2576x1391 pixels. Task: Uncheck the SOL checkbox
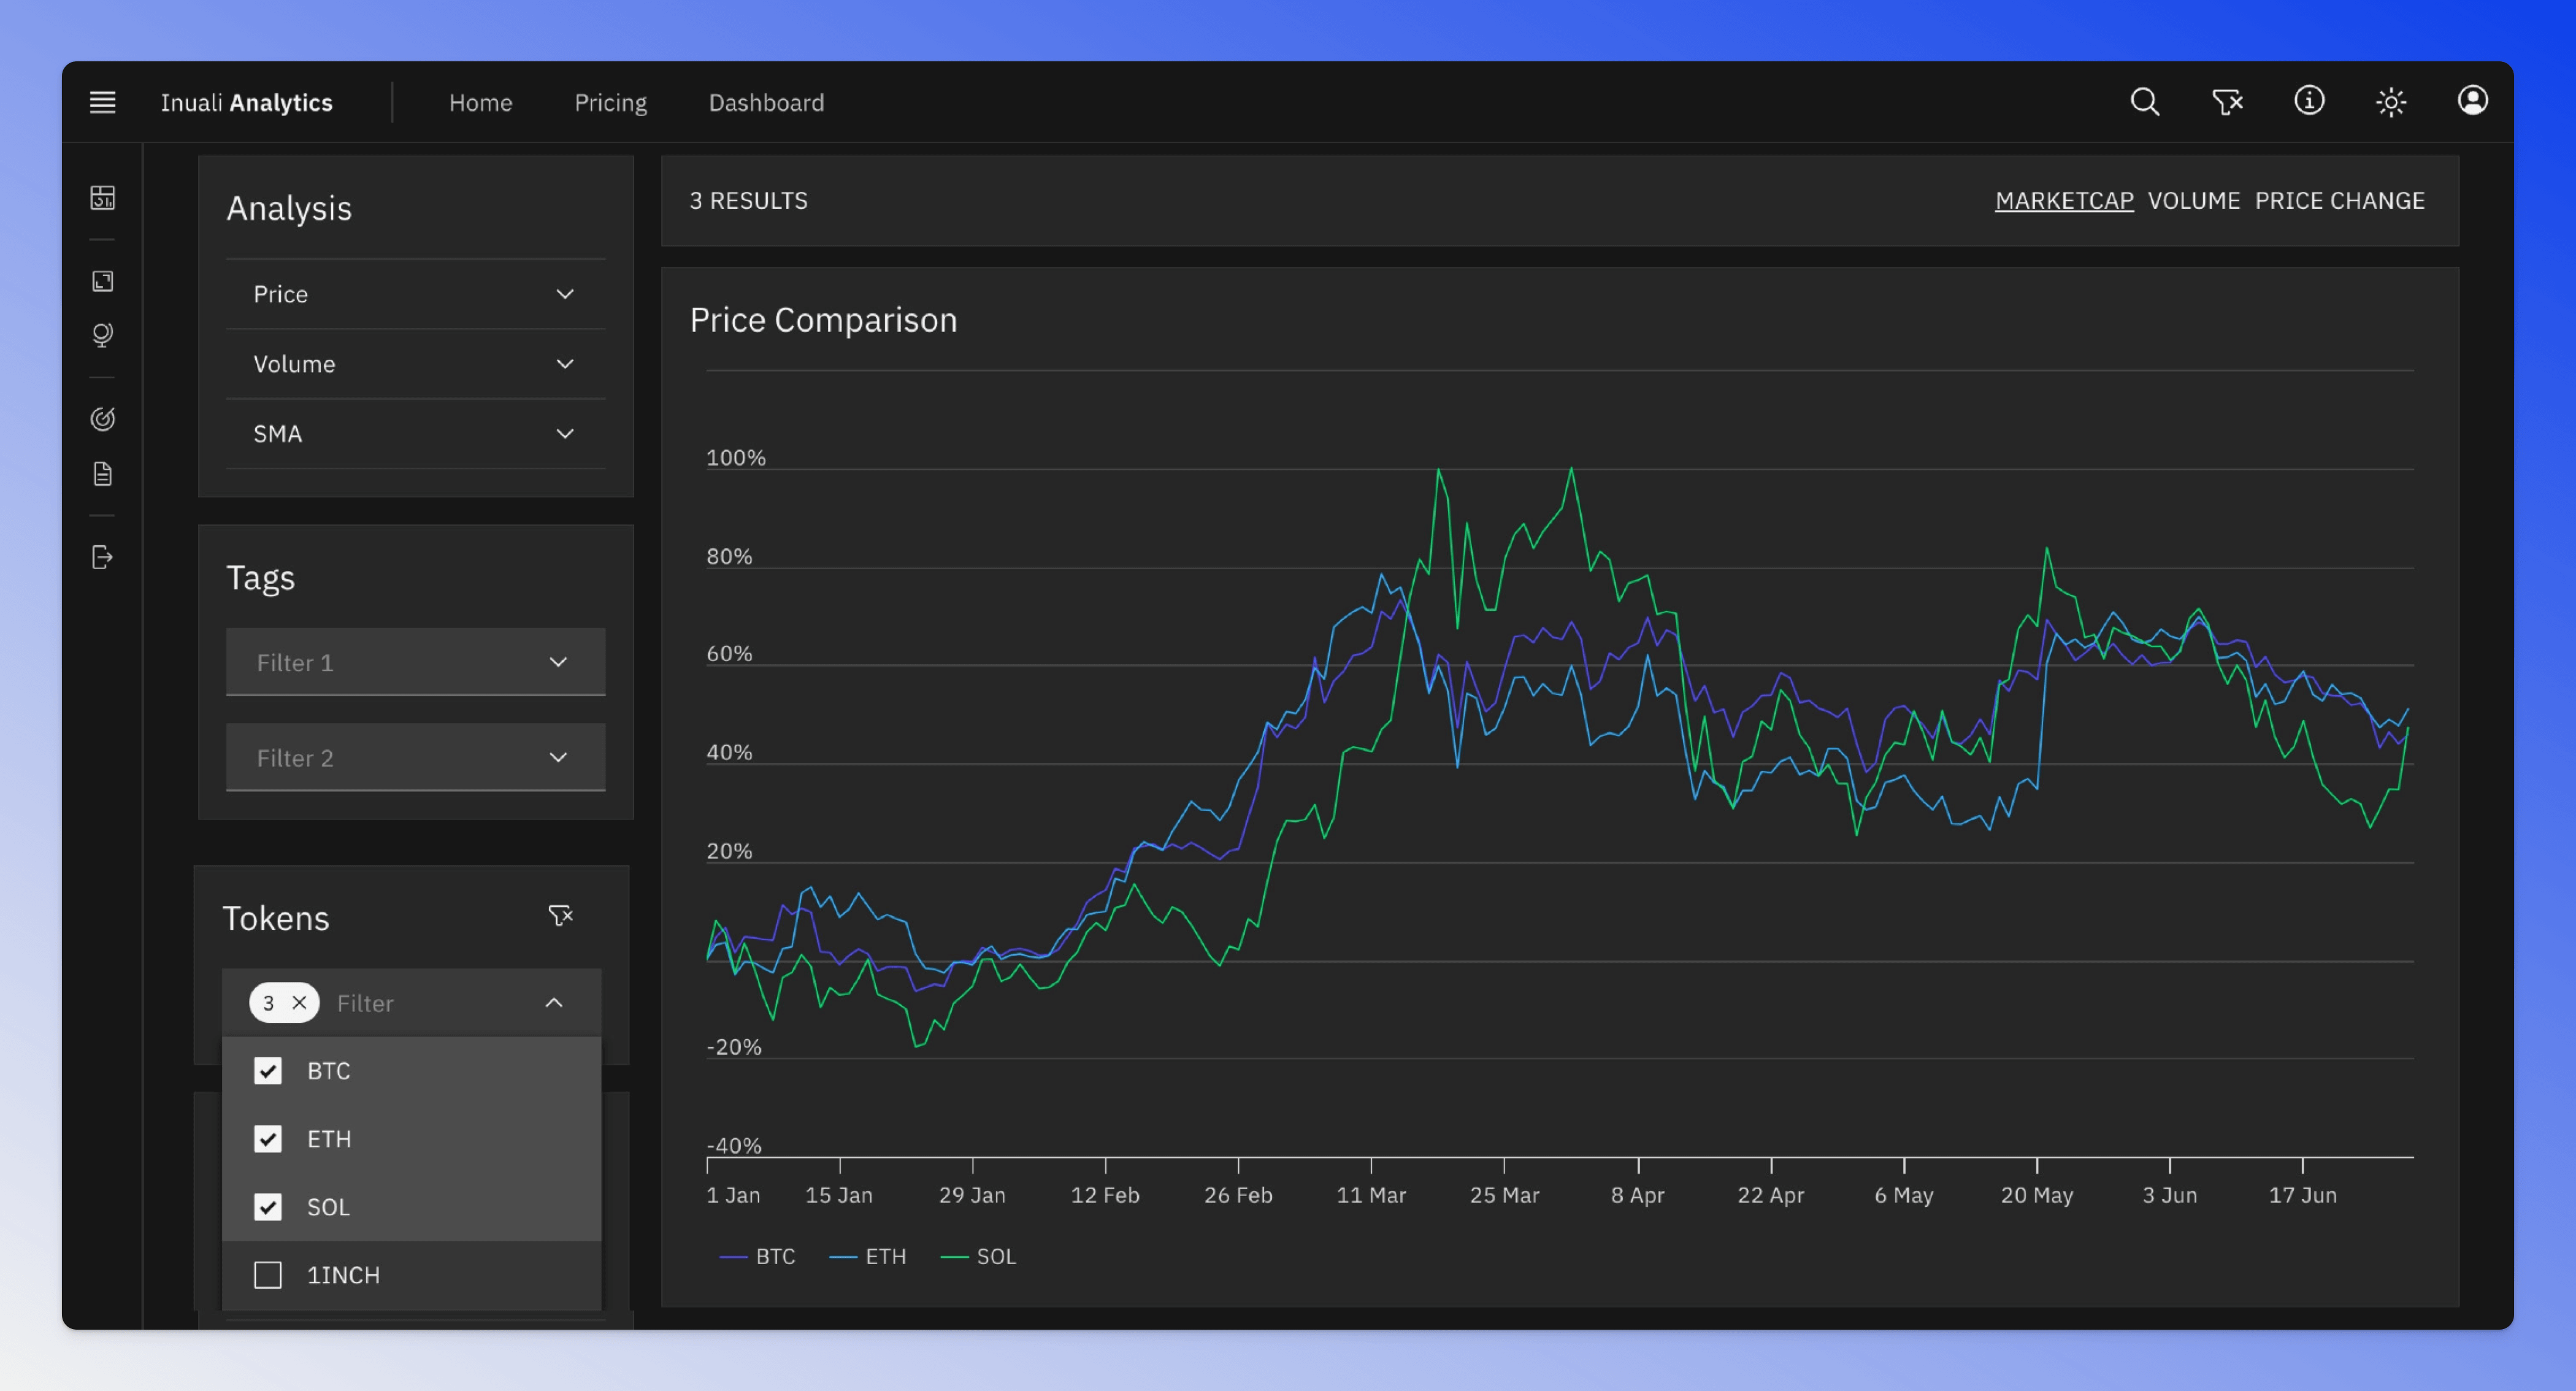coord(268,1207)
